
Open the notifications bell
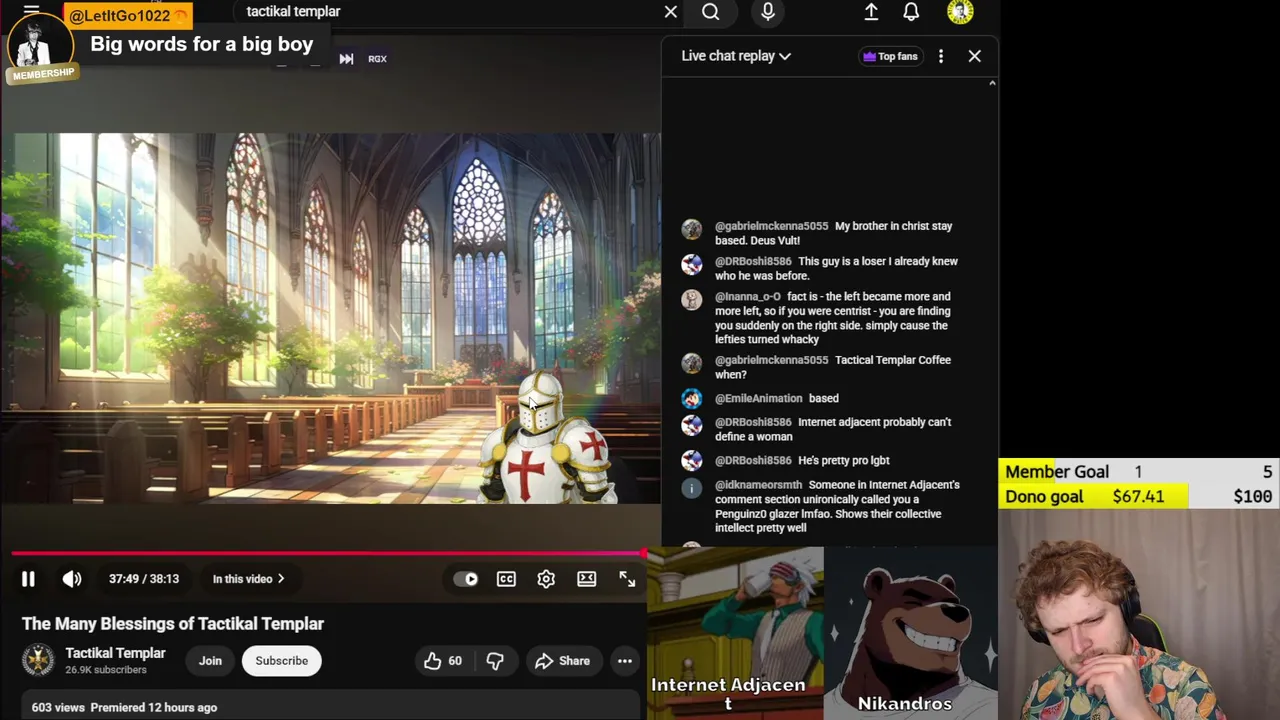click(x=911, y=12)
